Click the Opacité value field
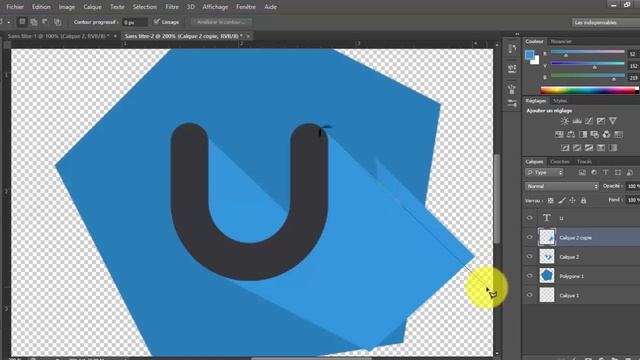This screenshot has height=360, width=640. point(633,186)
